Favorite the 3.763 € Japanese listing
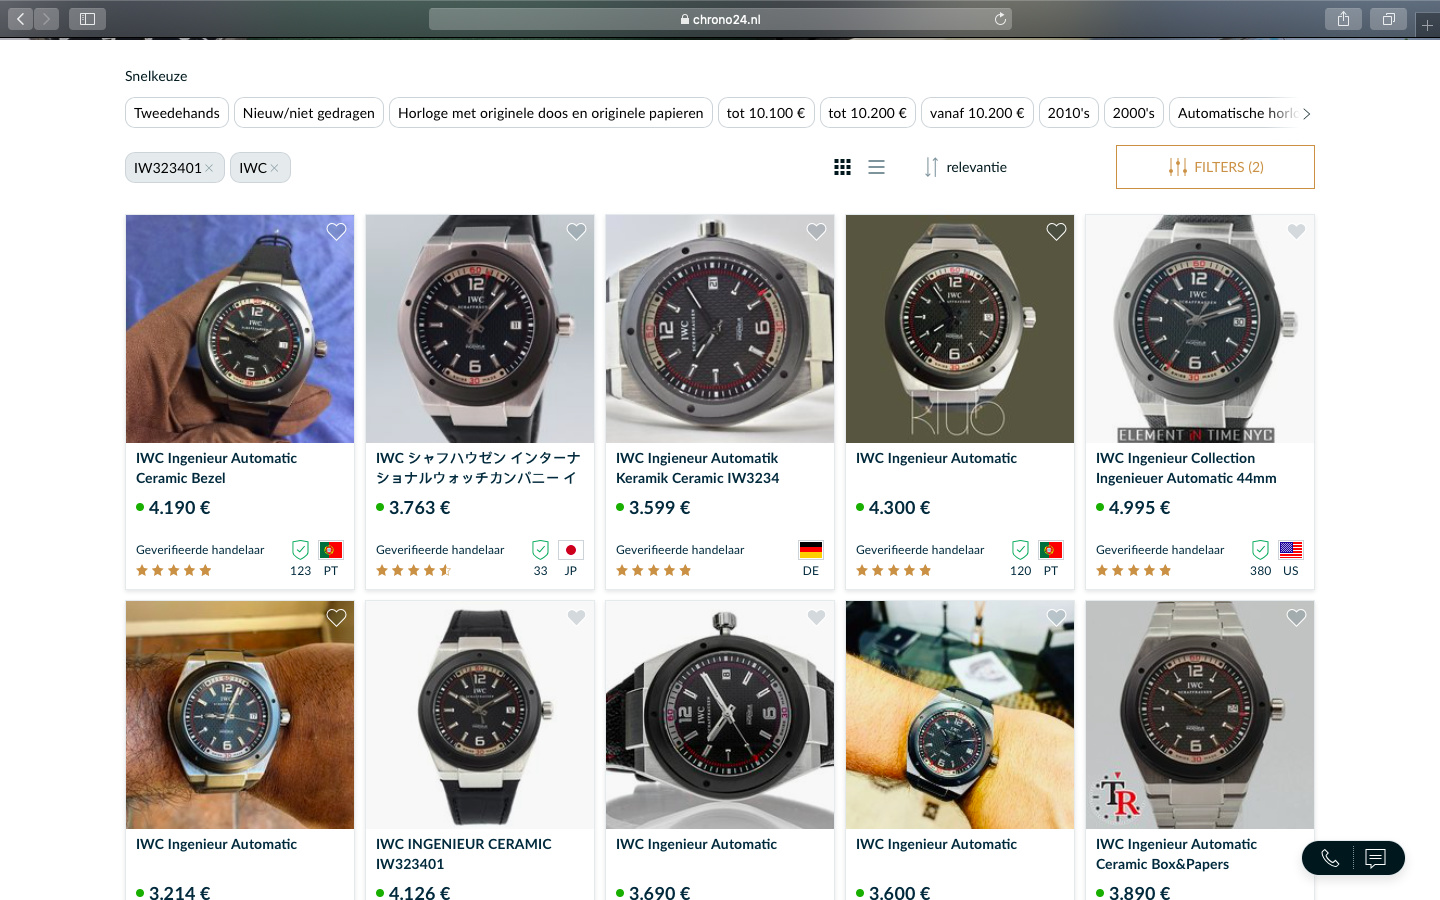This screenshot has height=900, width=1440. (x=576, y=231)
